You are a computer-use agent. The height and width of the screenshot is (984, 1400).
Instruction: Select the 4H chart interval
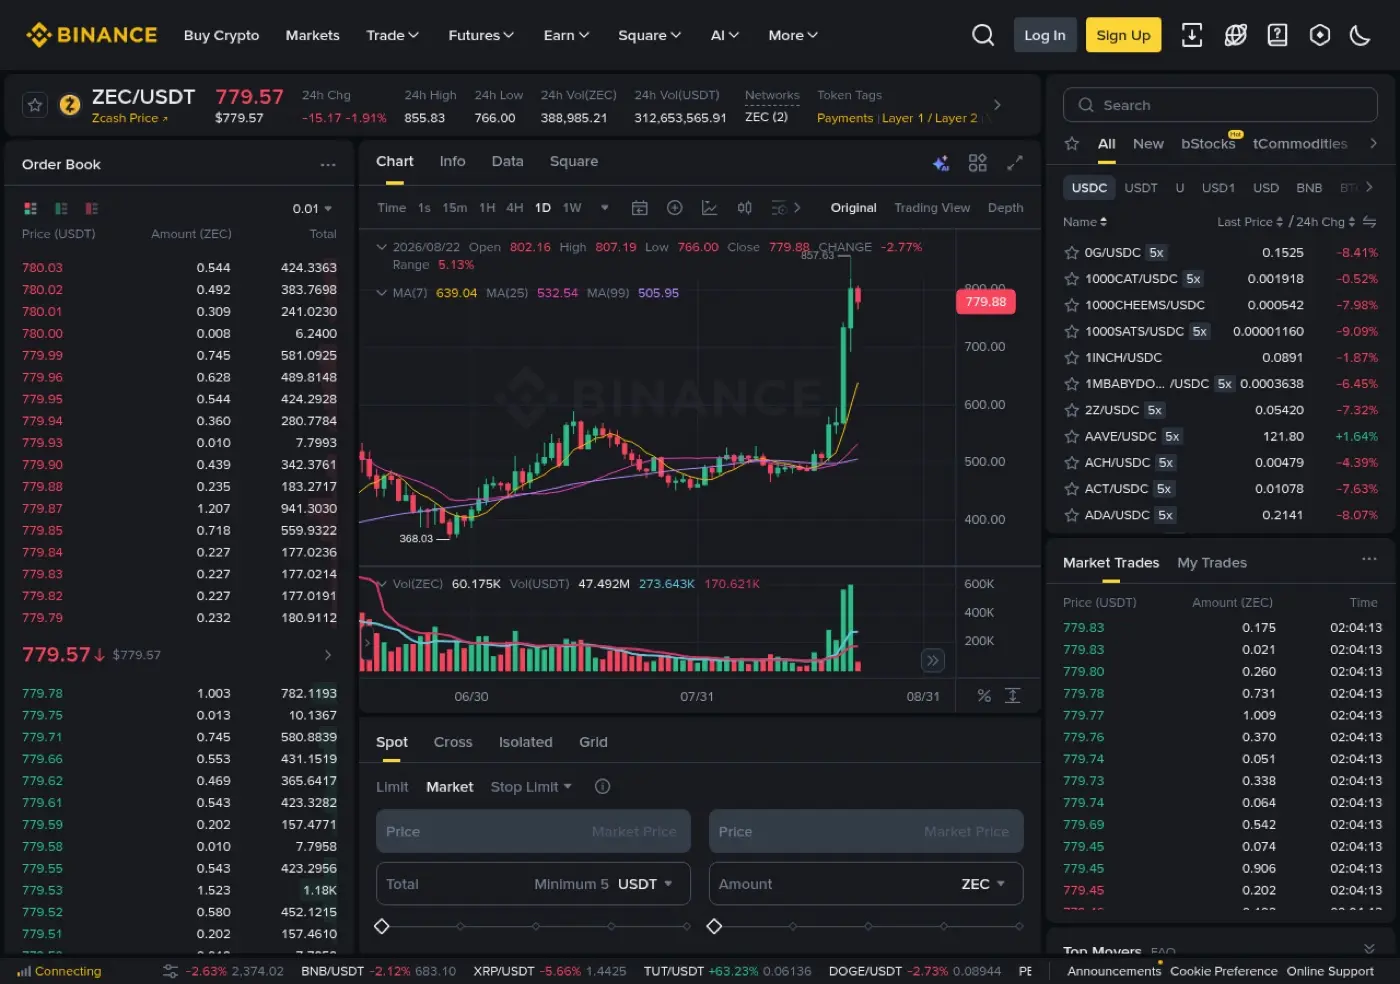(x=514, y=208)
